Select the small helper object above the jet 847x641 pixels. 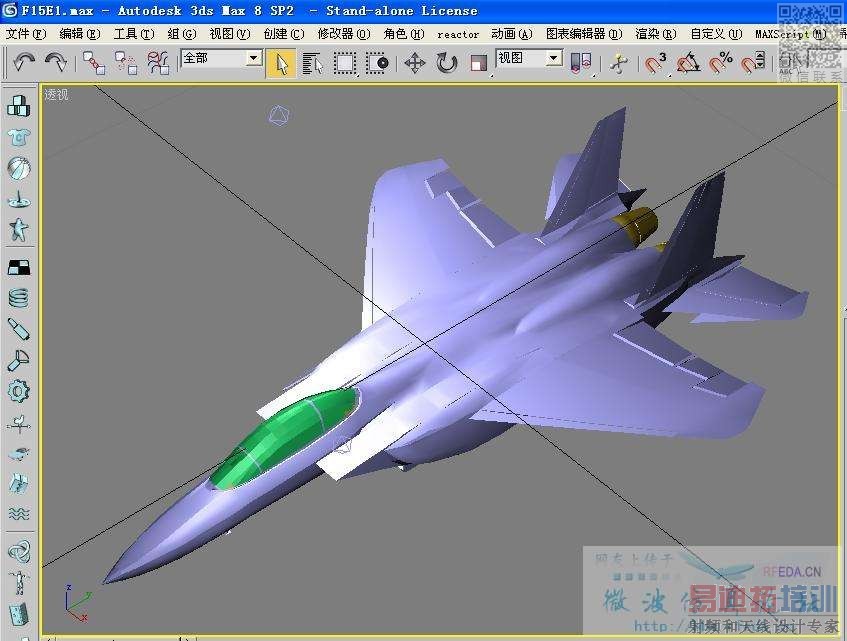279,116
